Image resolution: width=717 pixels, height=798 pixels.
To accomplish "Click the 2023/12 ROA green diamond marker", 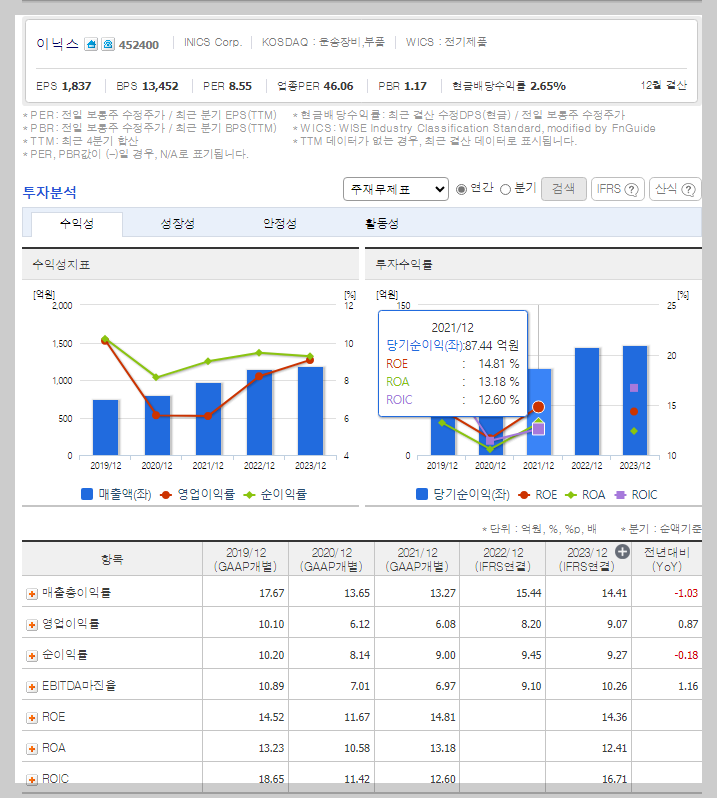I will [x=634, y=431].
